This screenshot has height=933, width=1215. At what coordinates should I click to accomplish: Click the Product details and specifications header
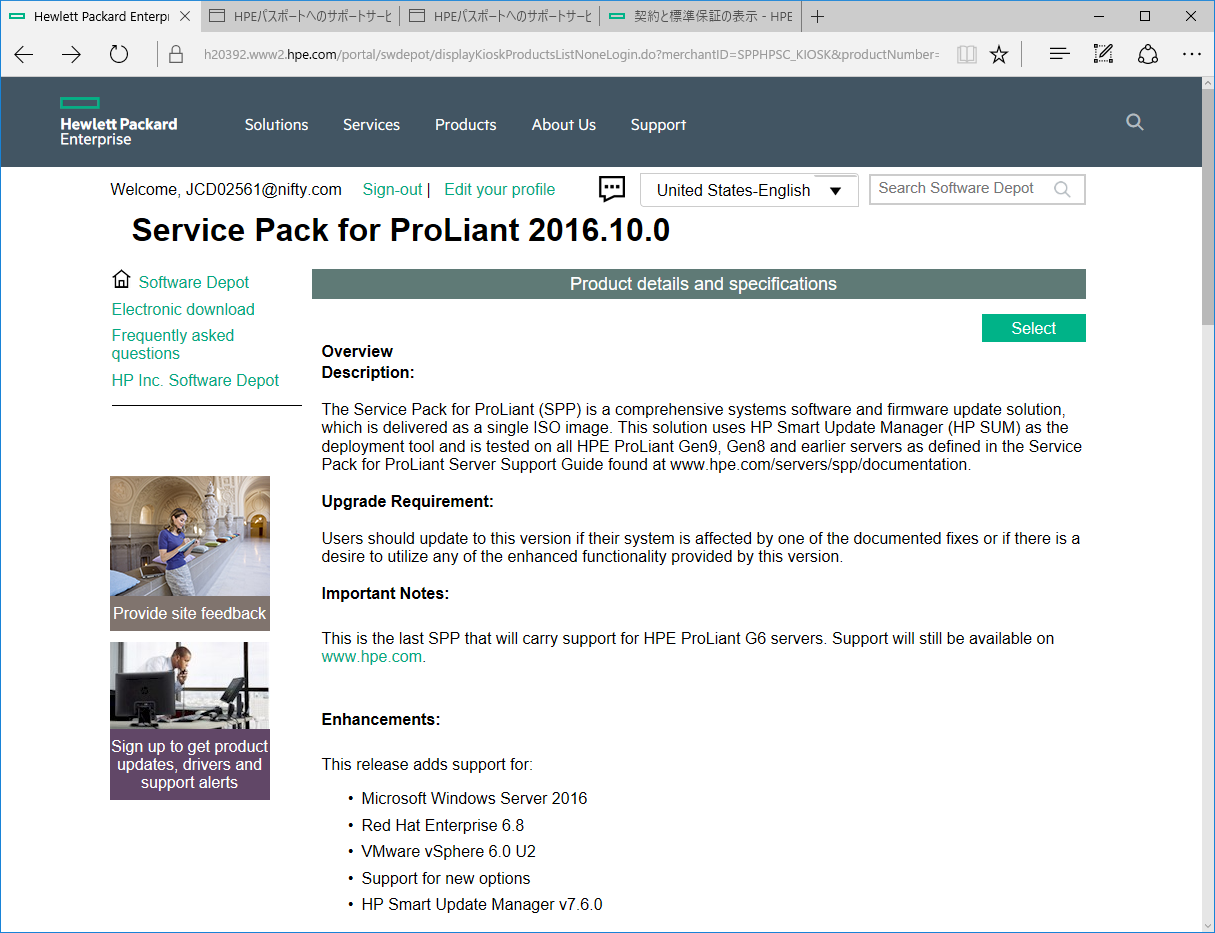coord(699,284)
